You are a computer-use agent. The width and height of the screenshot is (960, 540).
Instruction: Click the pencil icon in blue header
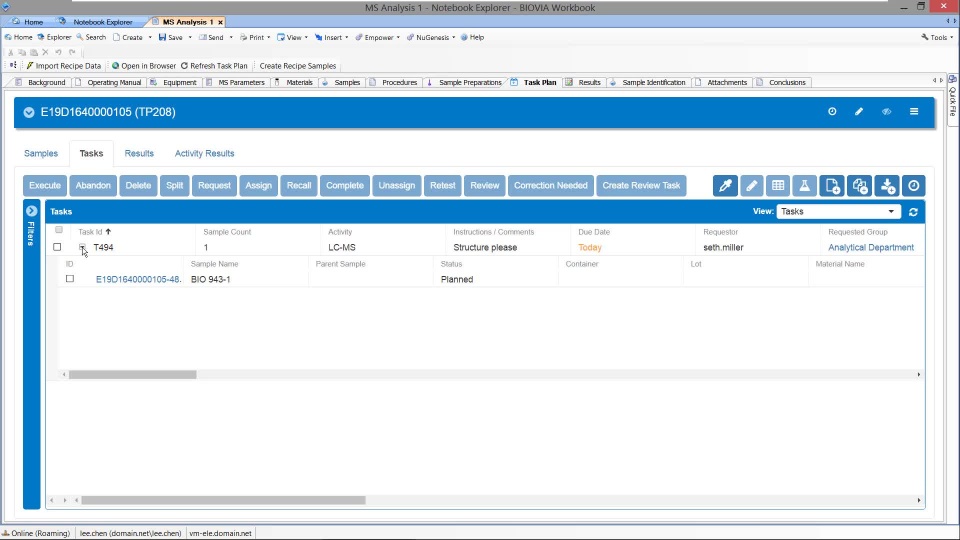point(859,111)
